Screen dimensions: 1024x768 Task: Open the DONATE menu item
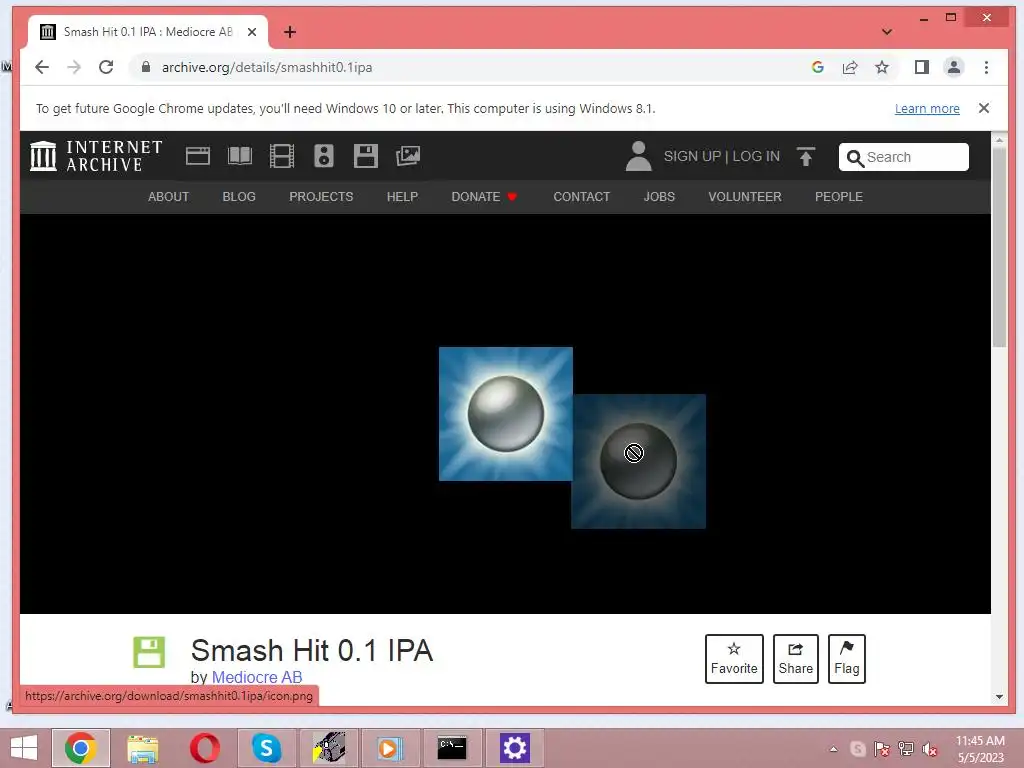click(x=484, y=197)
